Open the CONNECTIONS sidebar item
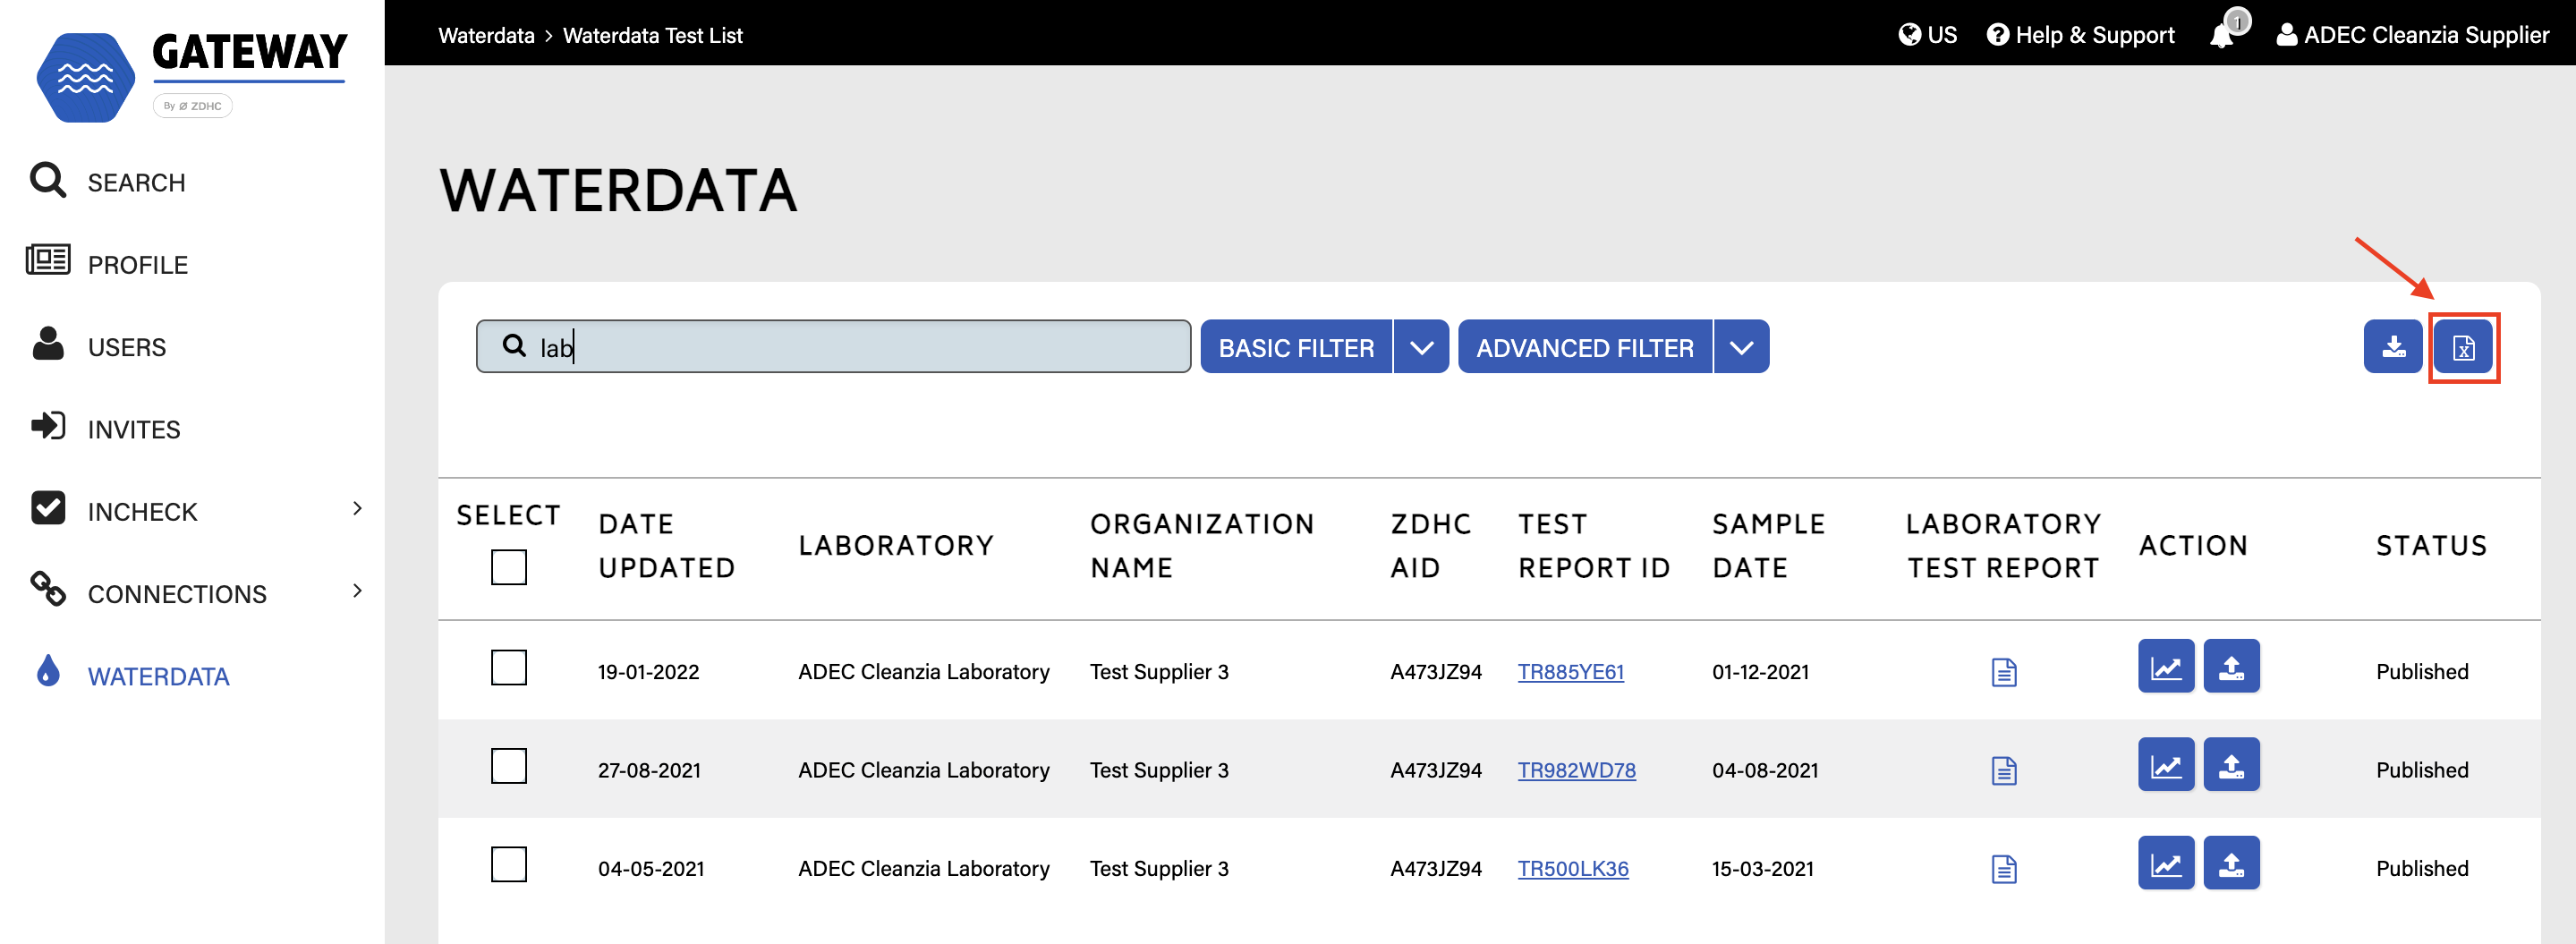The height and width of the screenshot is (944, 2576). [177, 594]
